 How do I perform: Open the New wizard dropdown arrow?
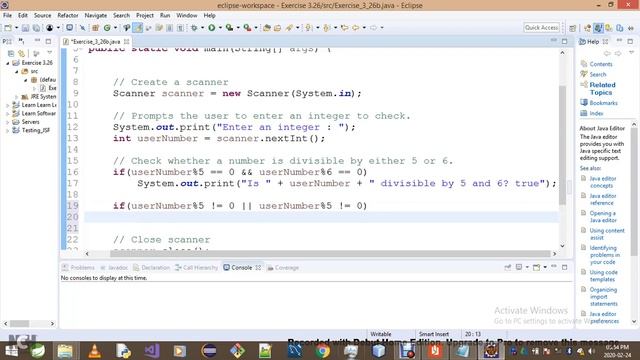tap(16, 28)
